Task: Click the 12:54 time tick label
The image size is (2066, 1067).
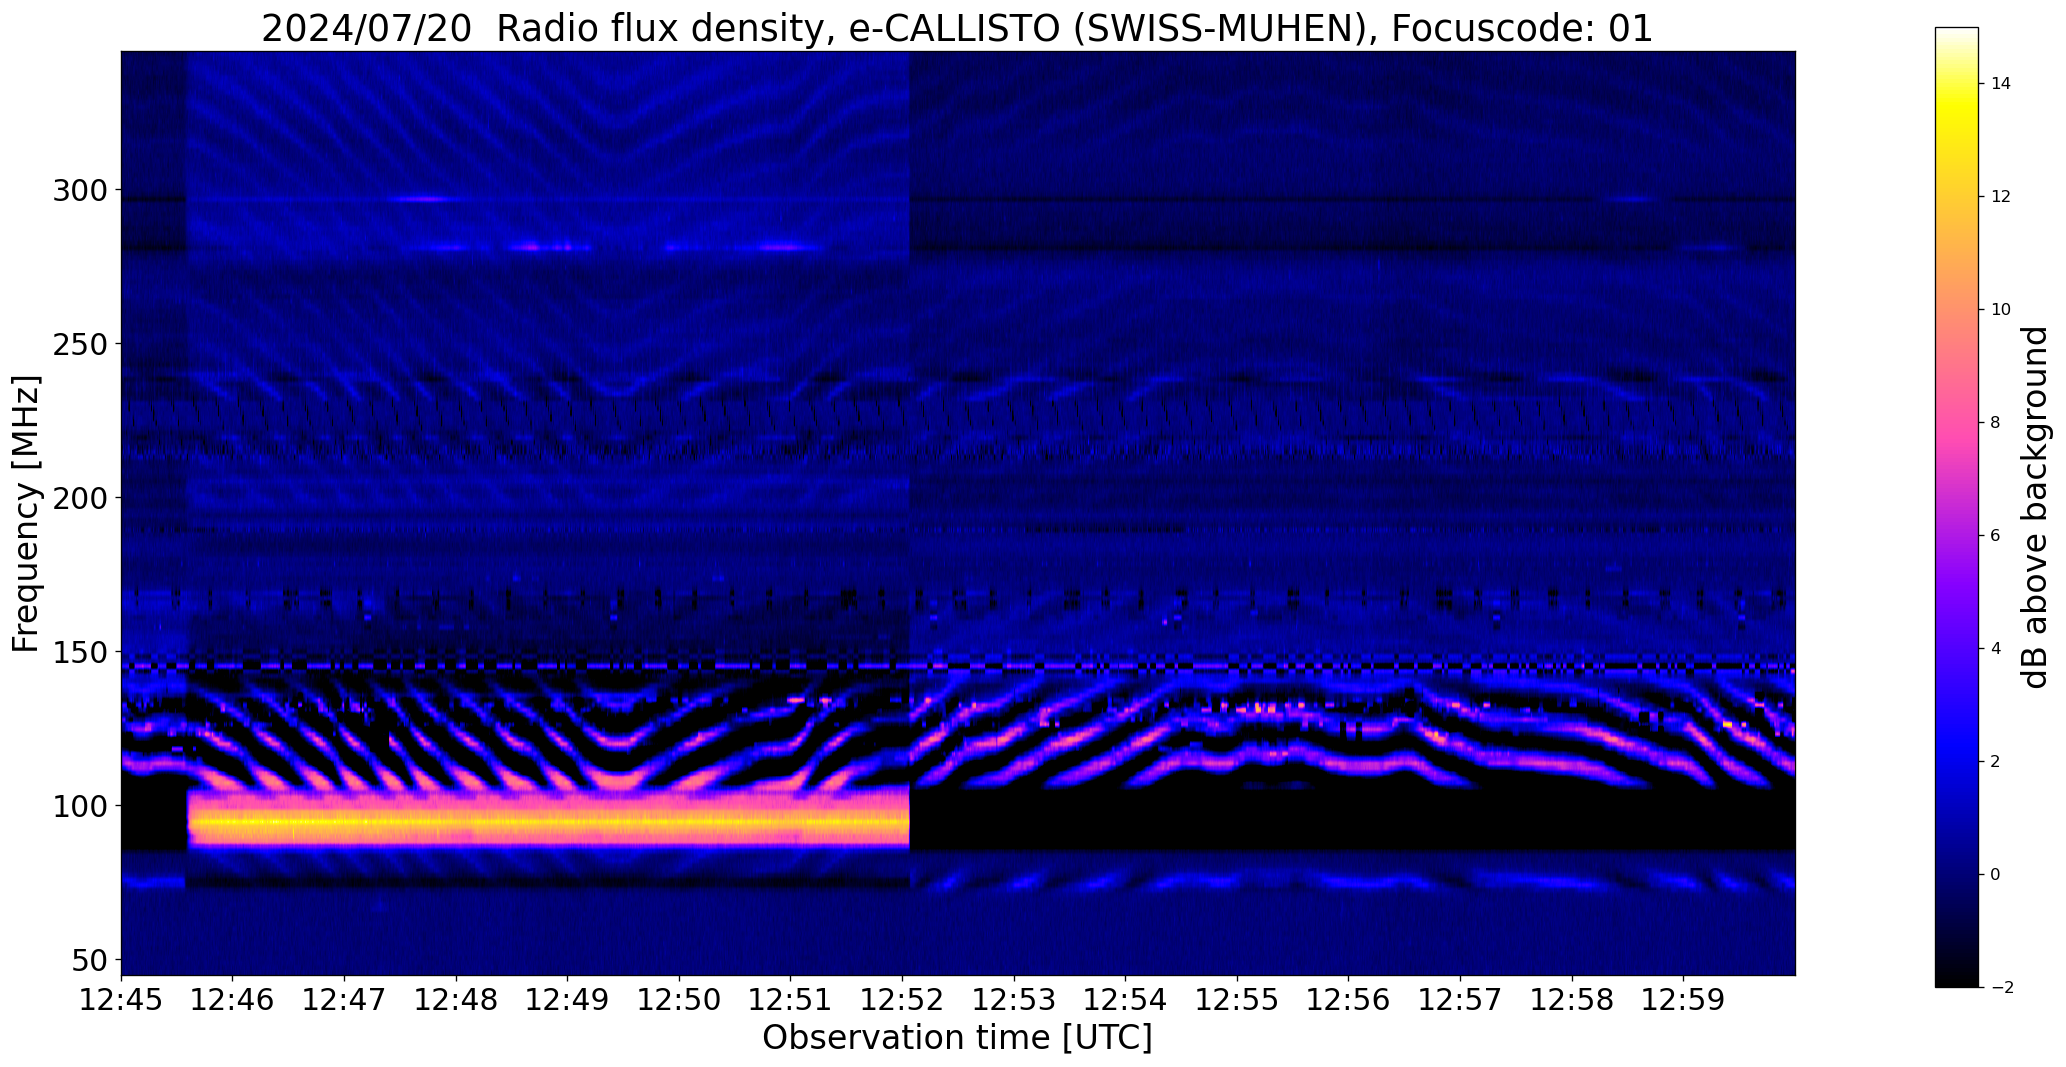Action: (1126, 999)
